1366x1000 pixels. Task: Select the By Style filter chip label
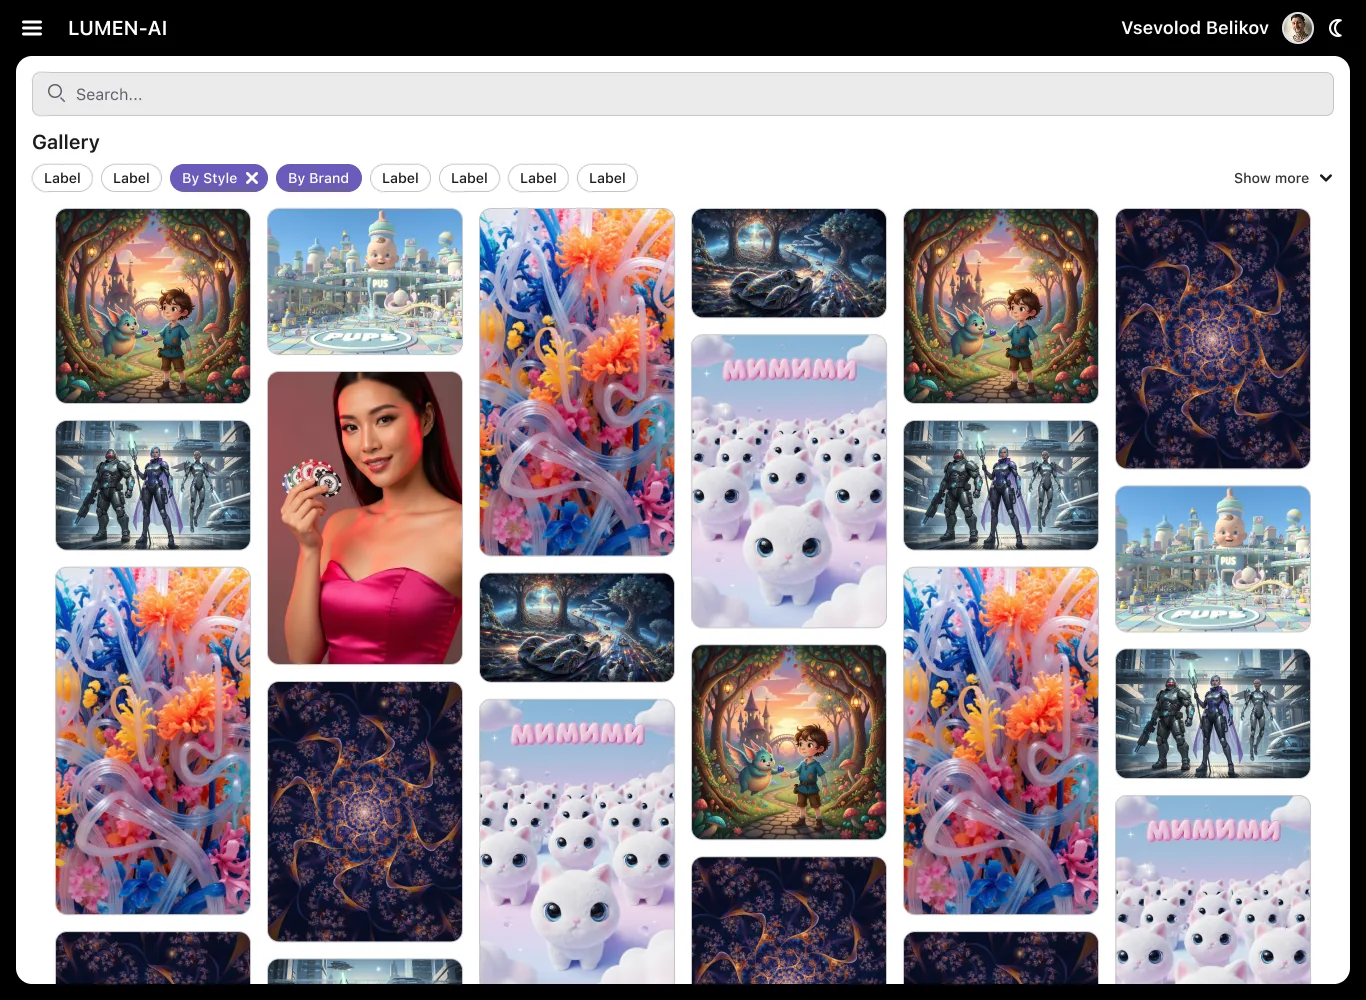(x=209, y=178)
